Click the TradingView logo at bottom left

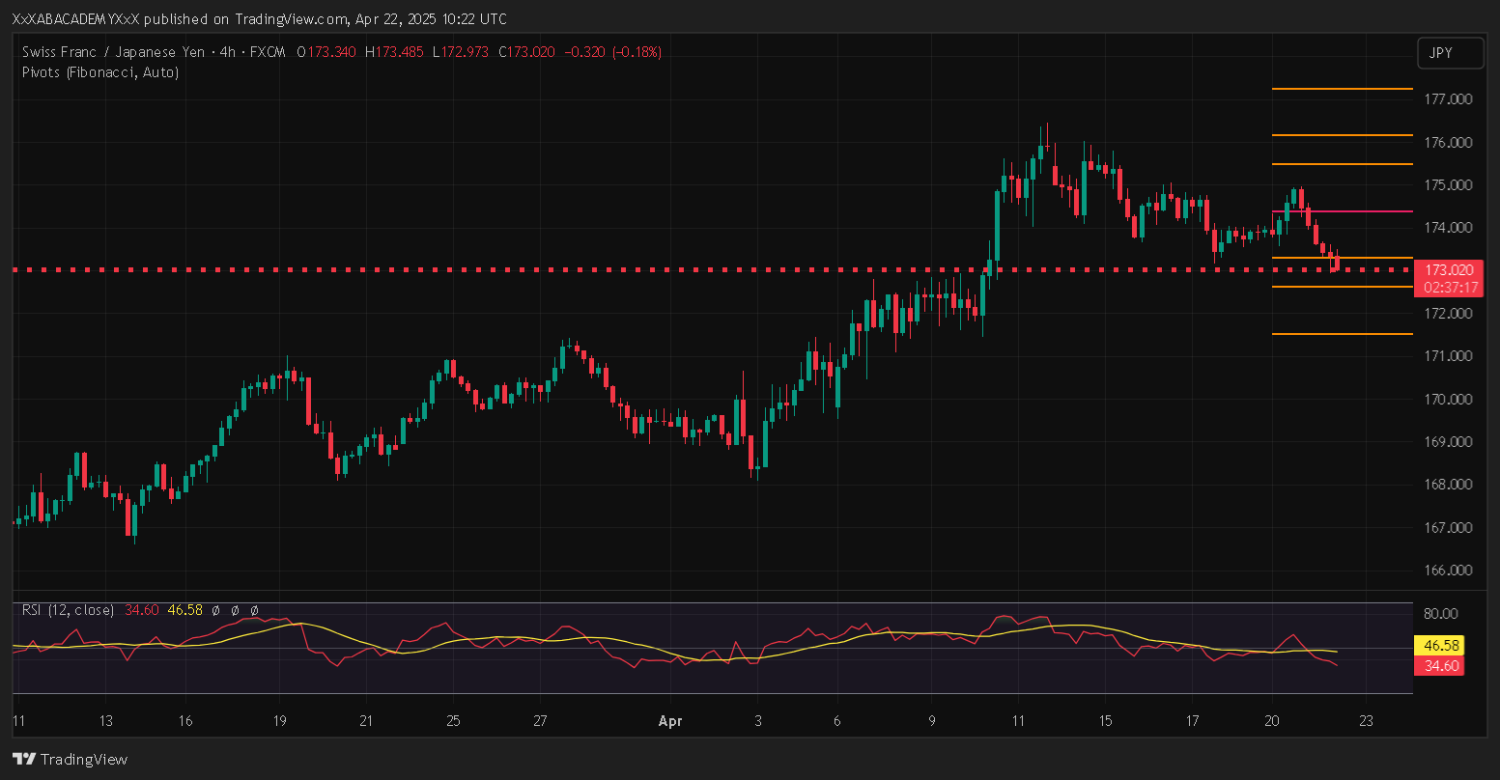click(x=70, y=759)
